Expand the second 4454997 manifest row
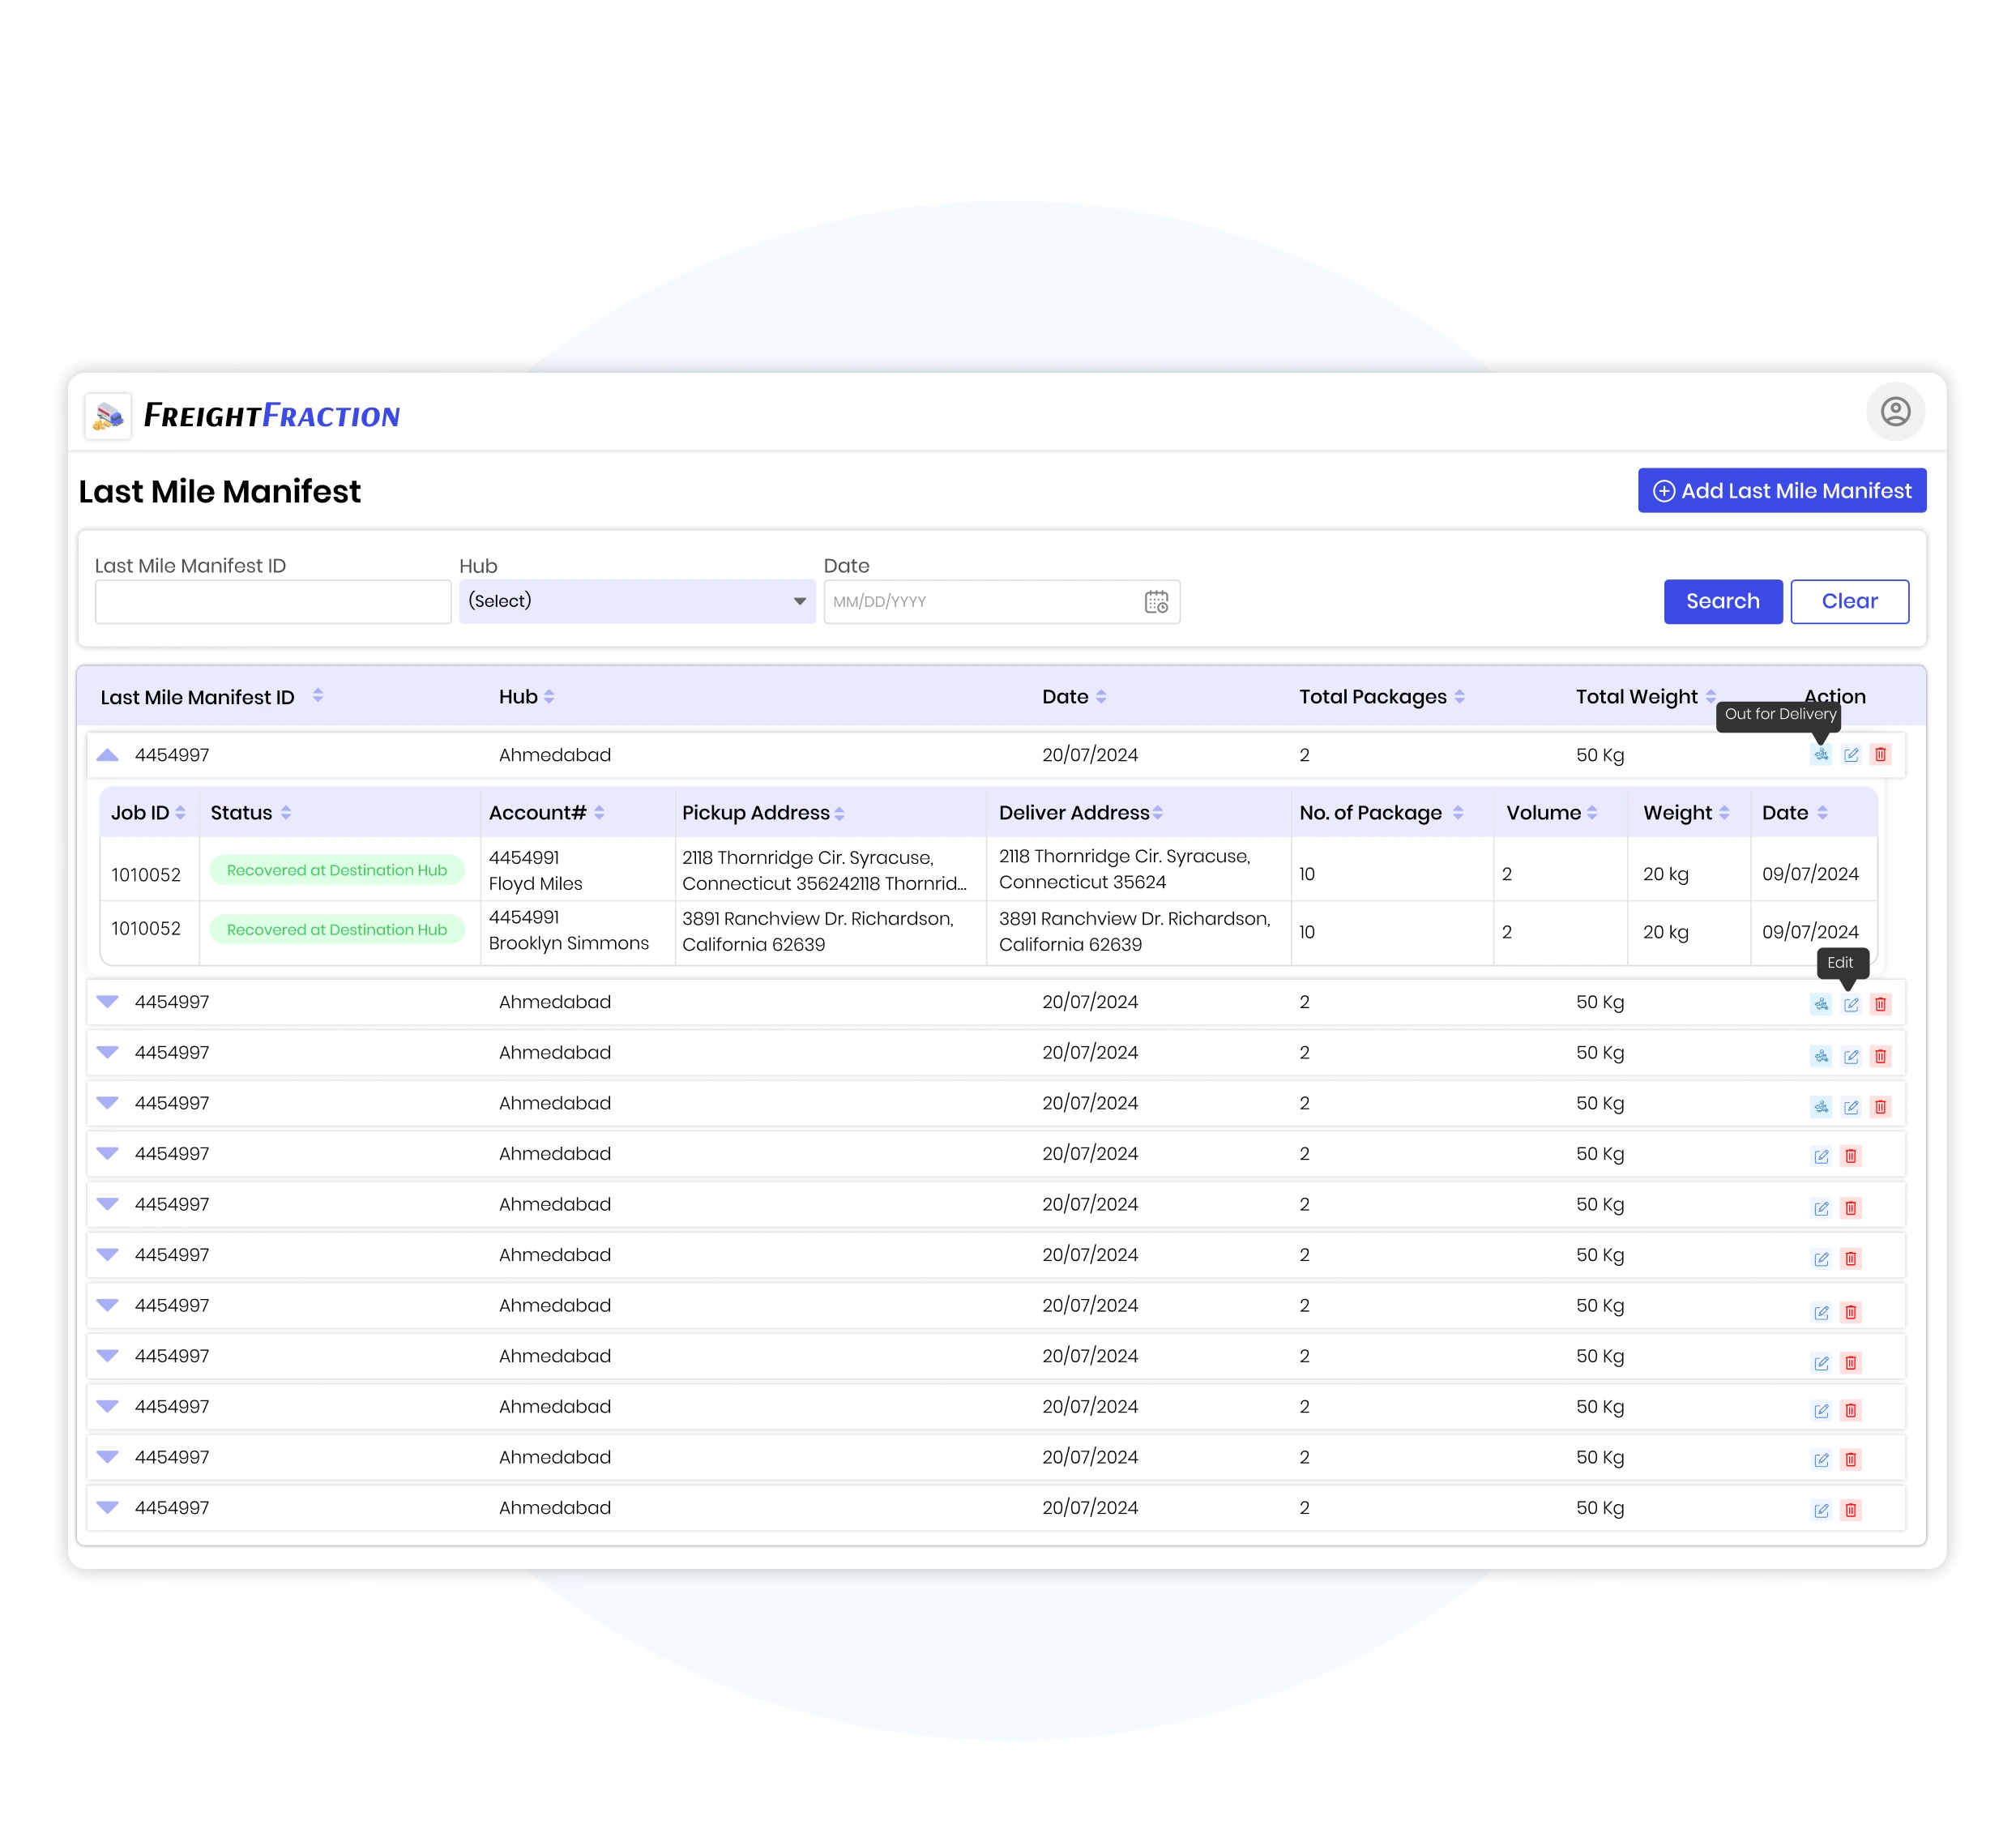 108,1001
